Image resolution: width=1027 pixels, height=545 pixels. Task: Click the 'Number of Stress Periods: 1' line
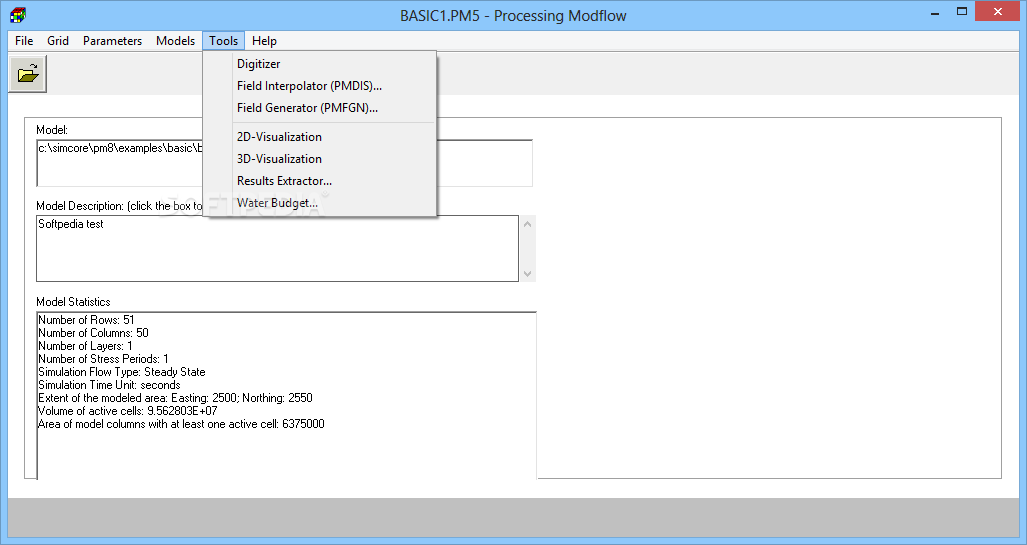pyautogui.click(x=103, y=359)
